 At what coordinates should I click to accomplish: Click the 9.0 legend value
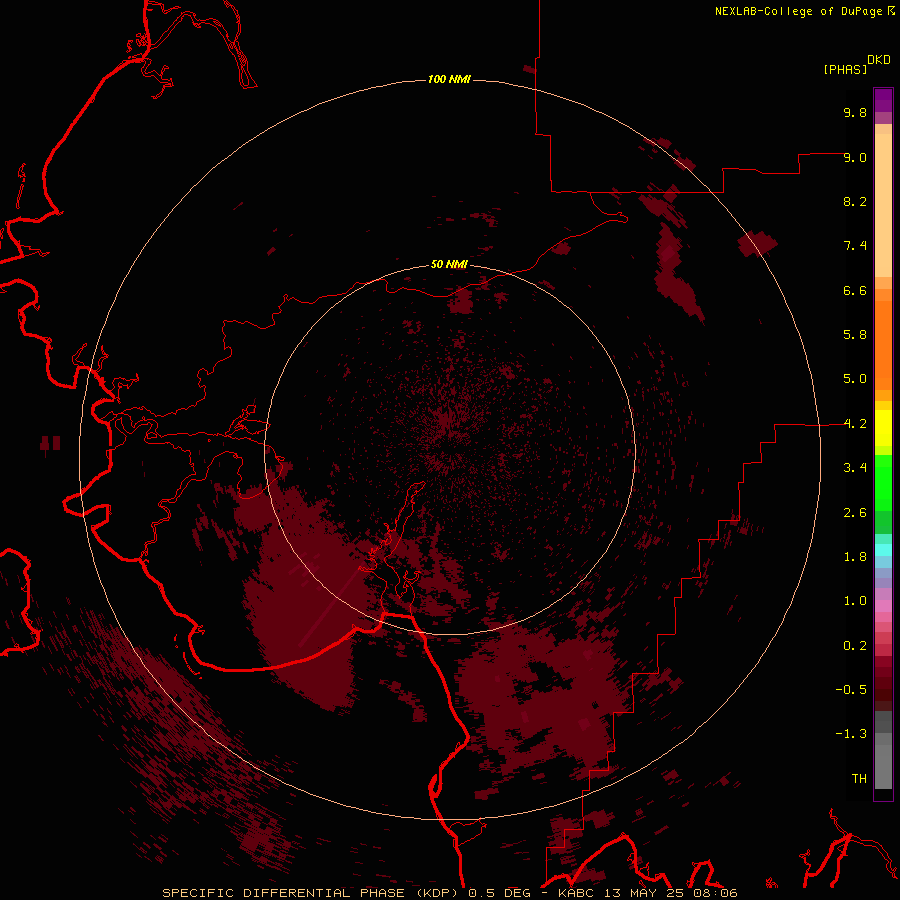855,157
